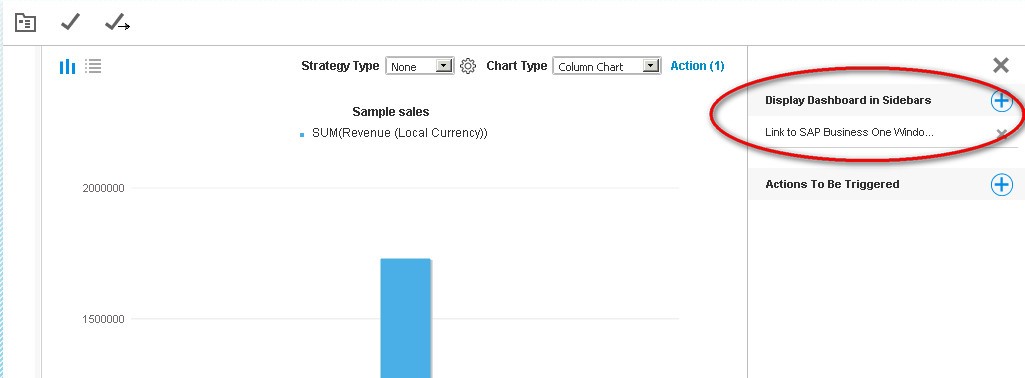Open the Chart Type dropdown
The width and height of the screenshot is (1025, 378).
click(607, 66)
